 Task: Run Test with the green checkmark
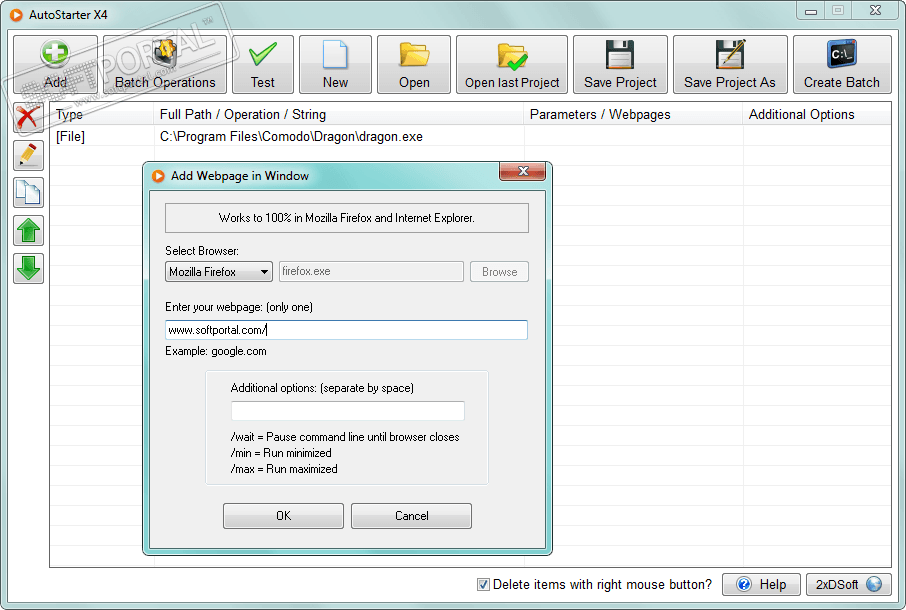click(x=263, y=64)
